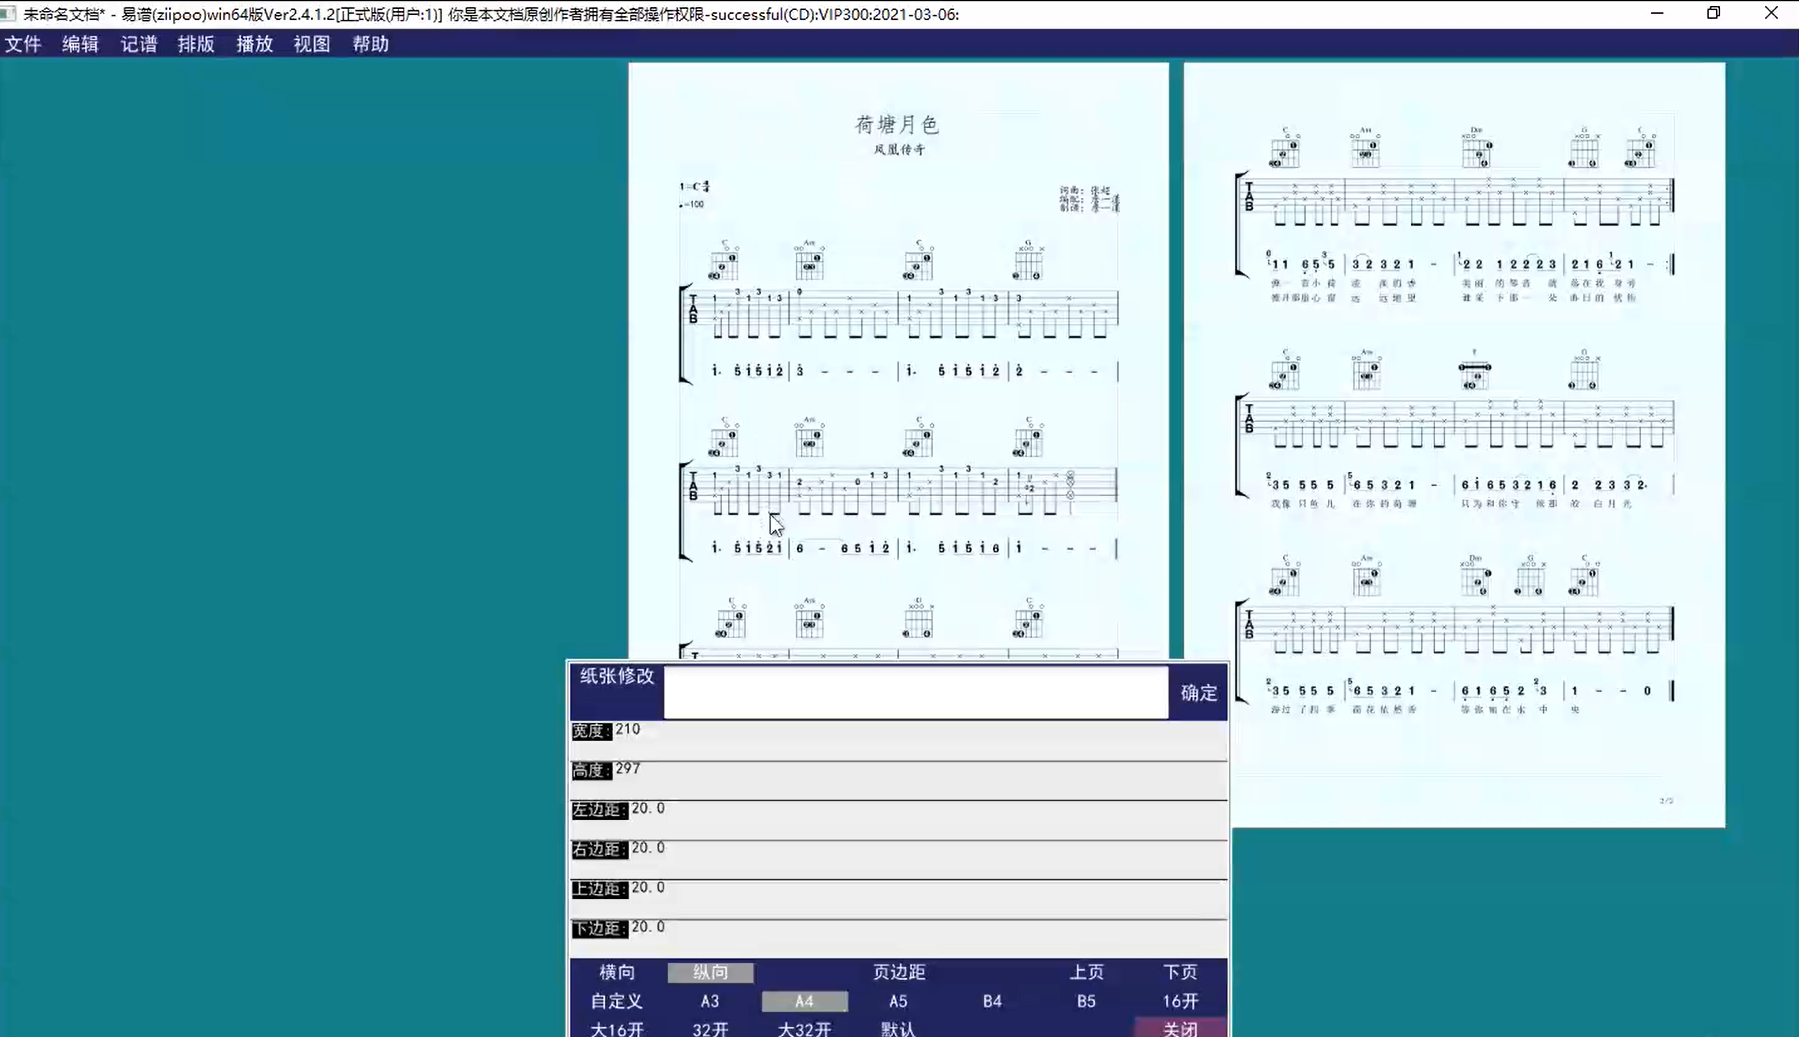This screenshot has height=1037, width=1799.
Task: Select the 16开 paper size
Action: coord(1180,1001)
